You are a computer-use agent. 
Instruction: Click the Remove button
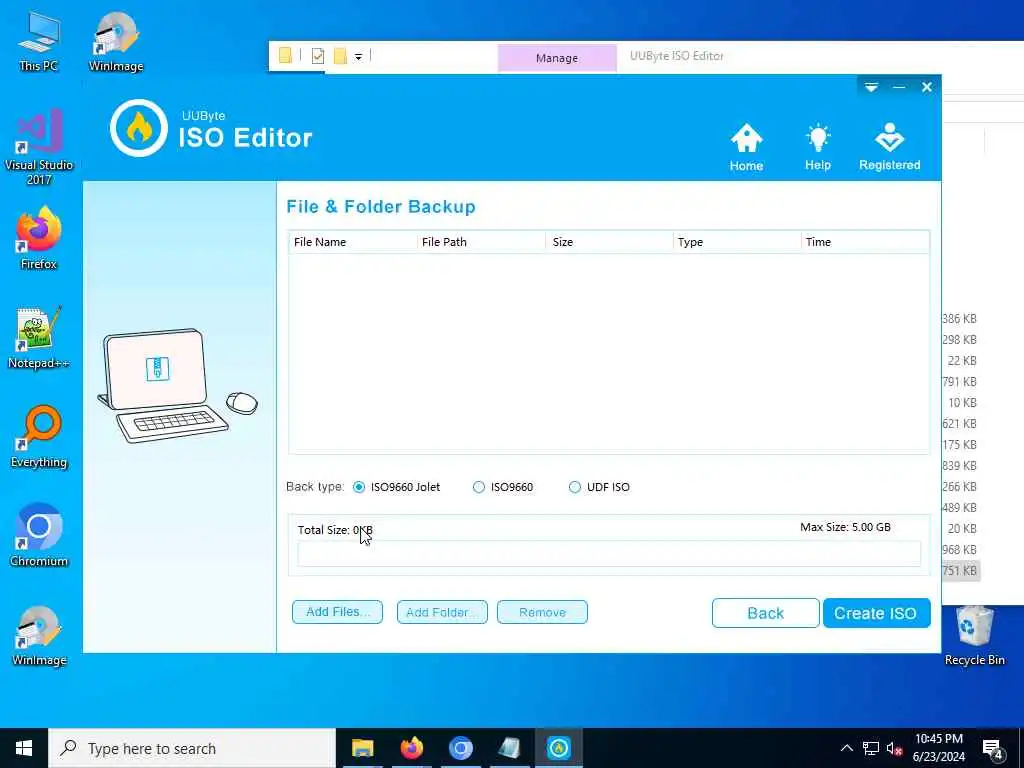point(542,612)
